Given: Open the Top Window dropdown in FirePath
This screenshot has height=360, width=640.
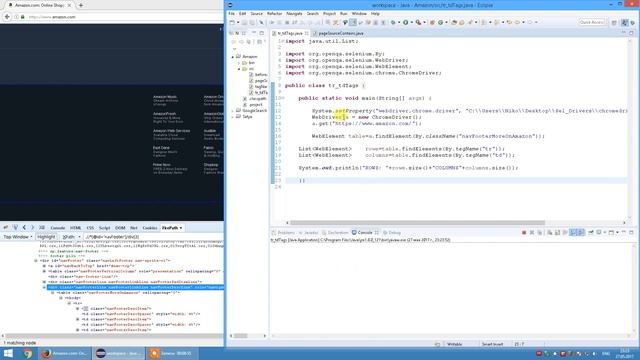Looking at the screenshot, I should 18,237.
